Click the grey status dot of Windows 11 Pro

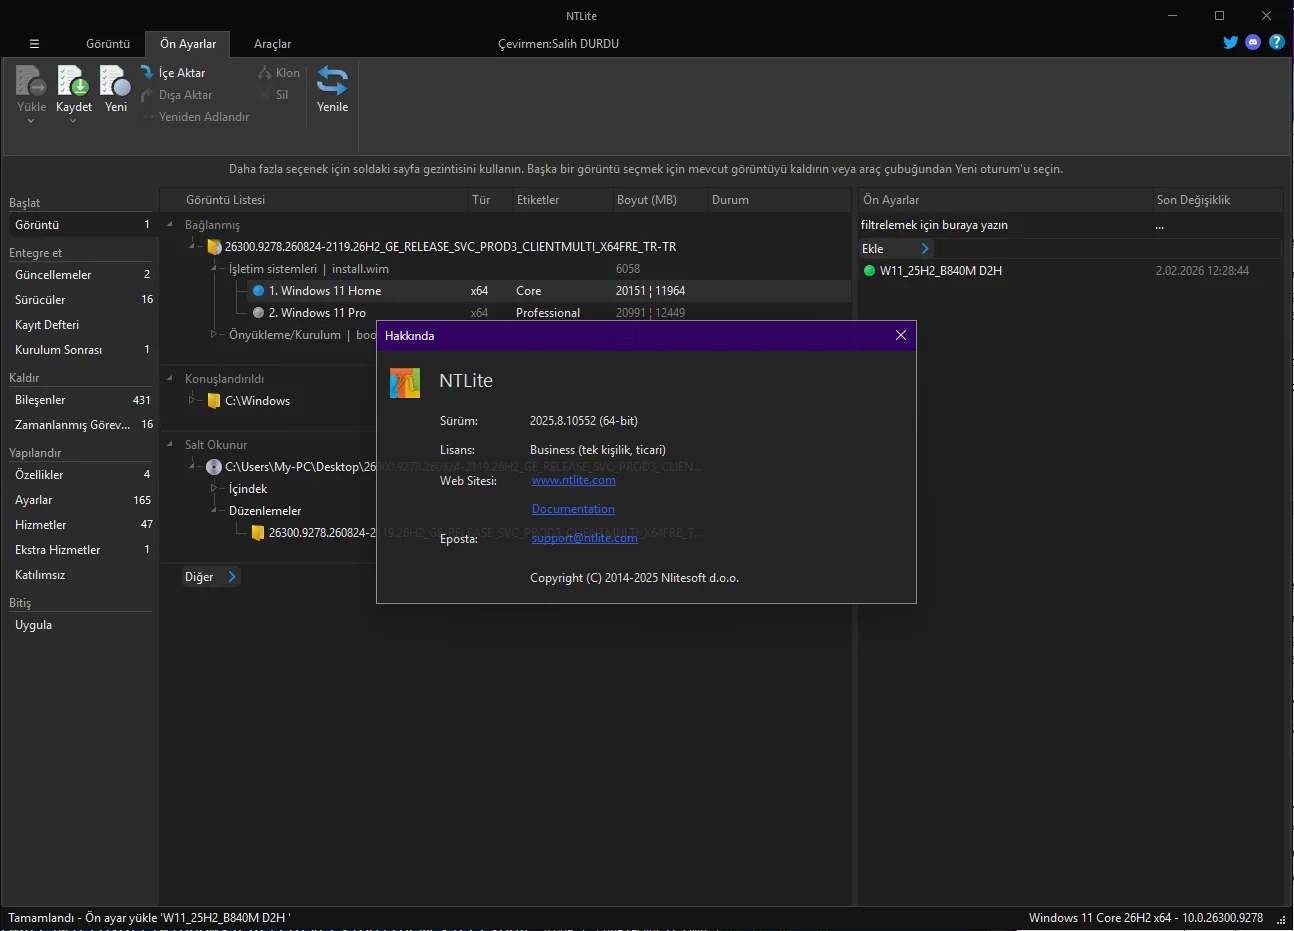click(259, 313)
